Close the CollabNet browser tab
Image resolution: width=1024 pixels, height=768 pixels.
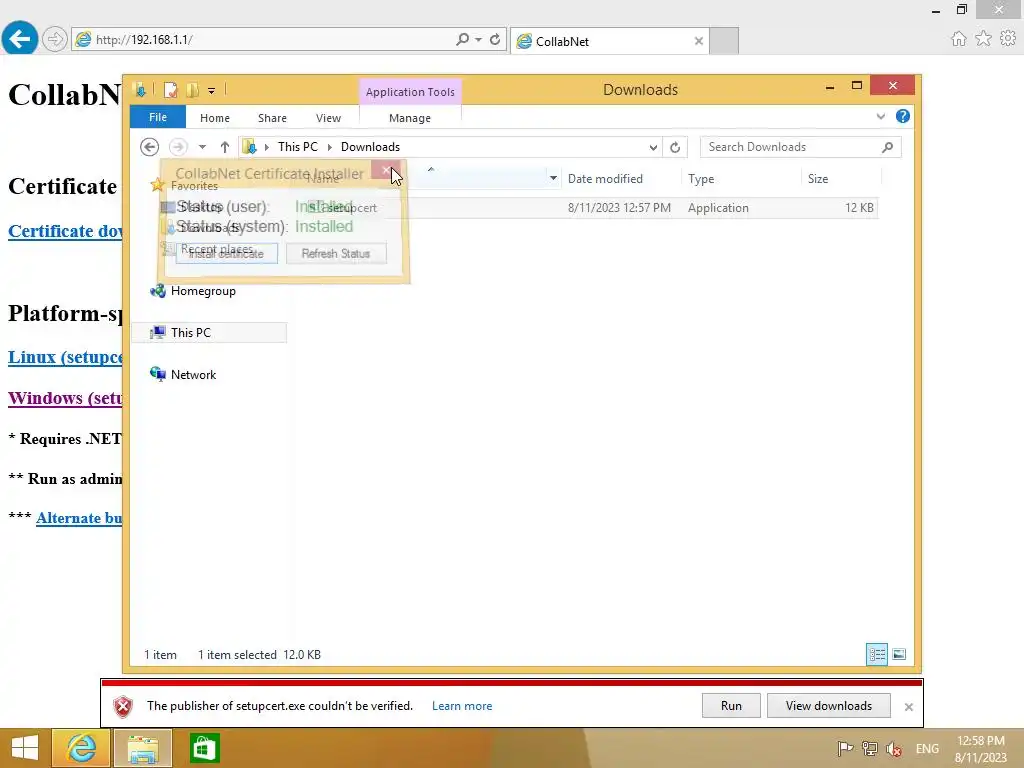699,41
